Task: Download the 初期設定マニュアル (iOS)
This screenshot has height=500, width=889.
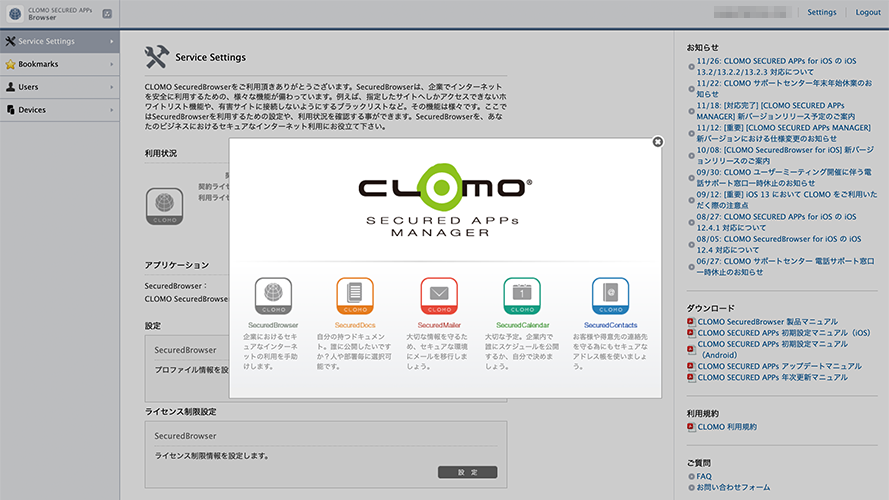Action: coord(784,333)
